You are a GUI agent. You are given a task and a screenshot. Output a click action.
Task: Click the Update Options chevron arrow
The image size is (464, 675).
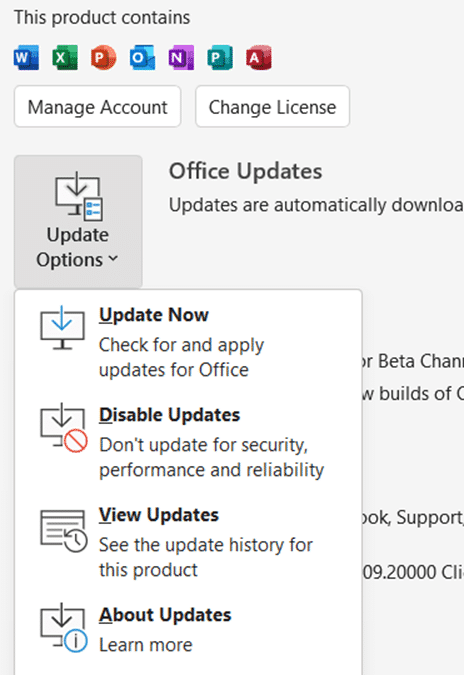pyautogui.click(x=113, y=258)
